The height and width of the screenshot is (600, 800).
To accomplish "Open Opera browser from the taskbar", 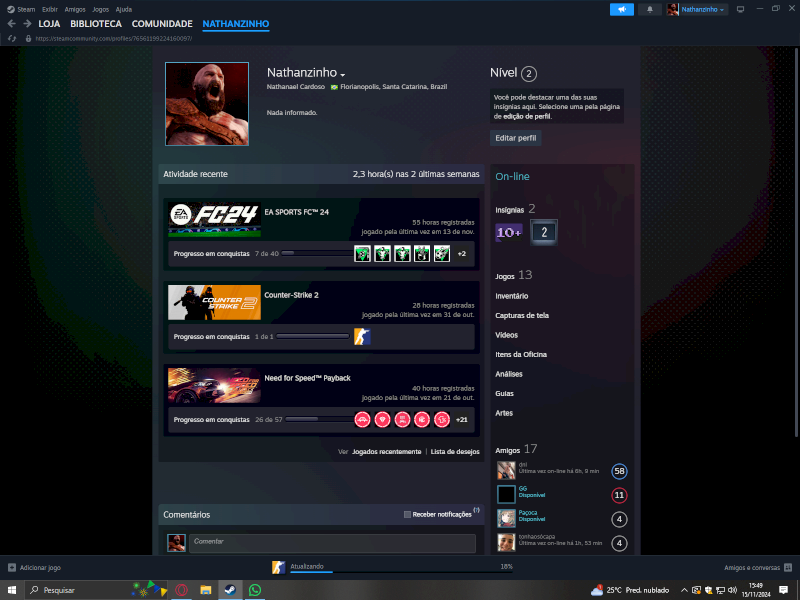I will (x=181, y=590).
